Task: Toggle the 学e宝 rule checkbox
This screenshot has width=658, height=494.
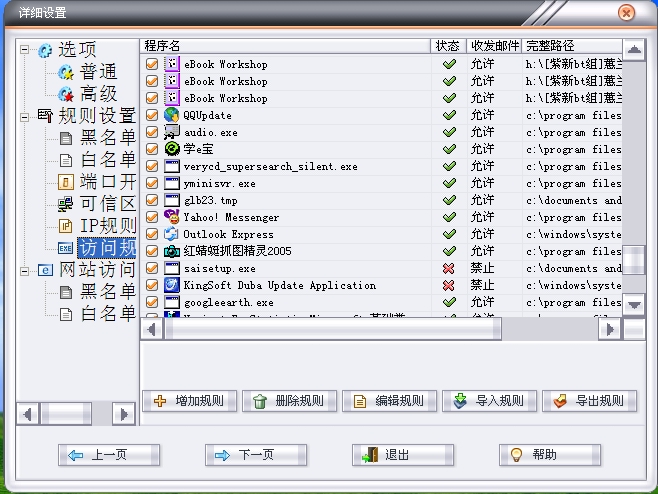Action: [152, 149]
